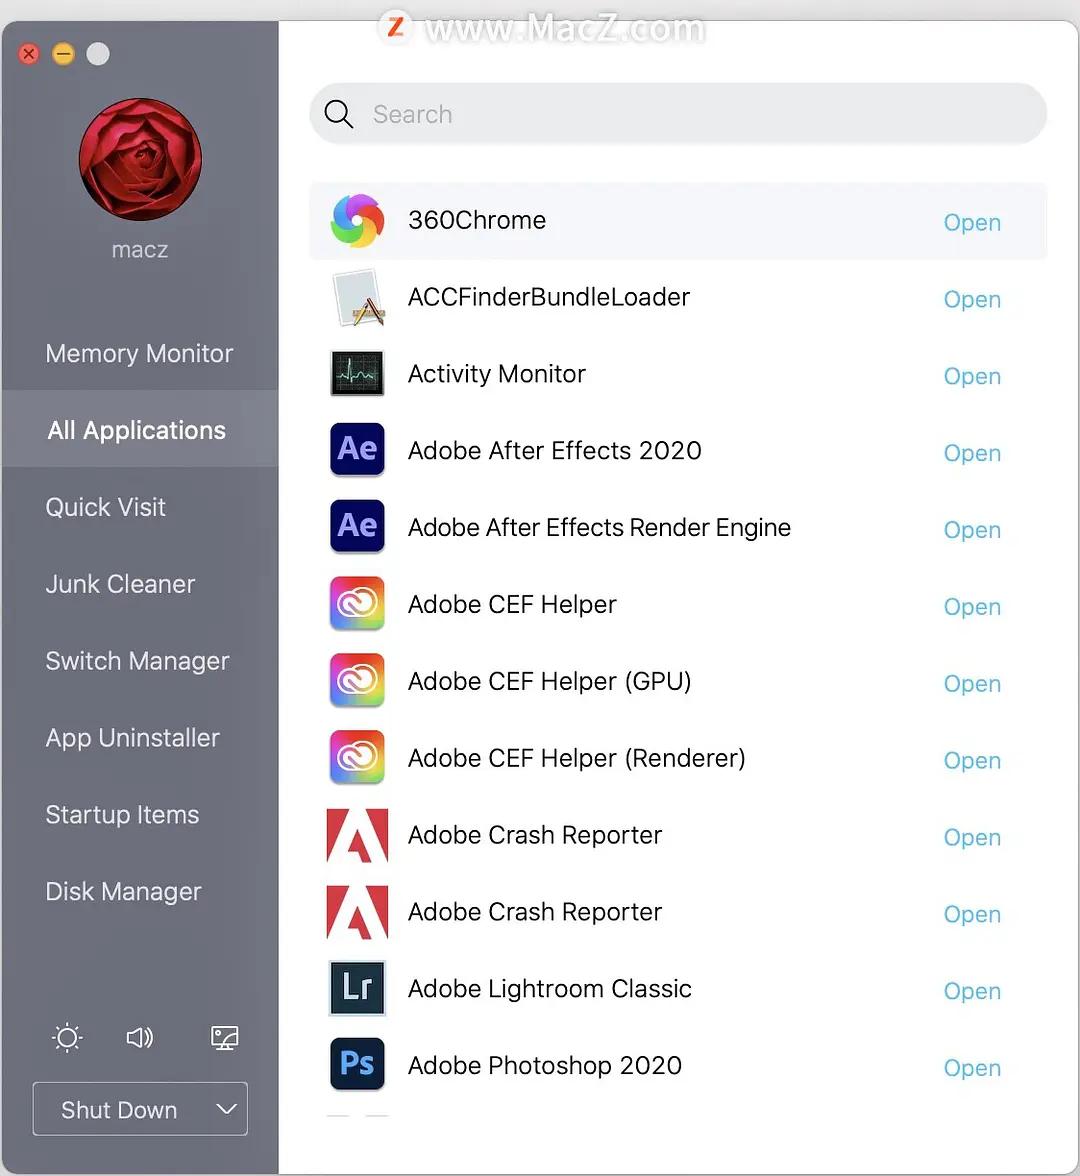Open the Memory Monitor section
This screenshot has height=1176, width=1080.
coord(140,353)
